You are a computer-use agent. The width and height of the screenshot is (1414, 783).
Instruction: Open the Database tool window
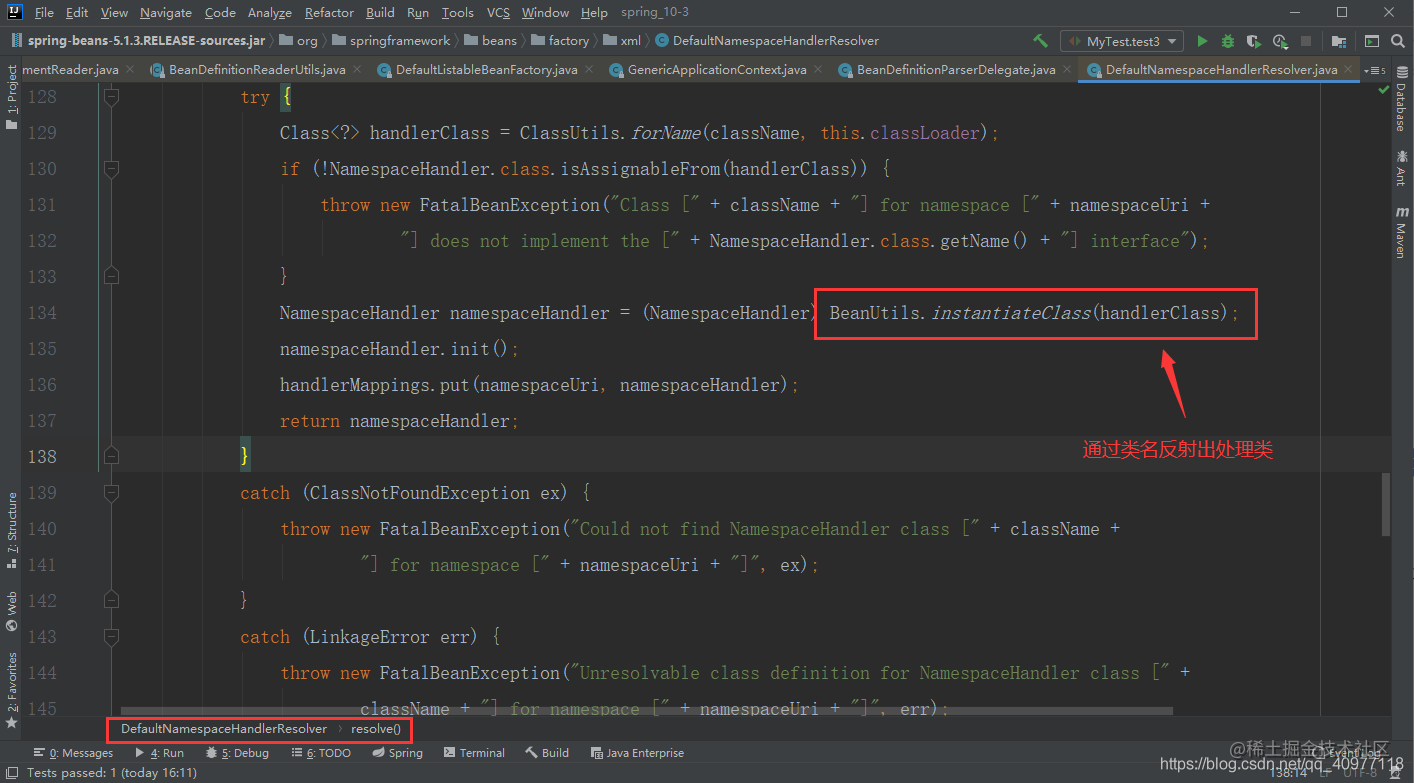pyautogui.click(x=1400, y=100)
